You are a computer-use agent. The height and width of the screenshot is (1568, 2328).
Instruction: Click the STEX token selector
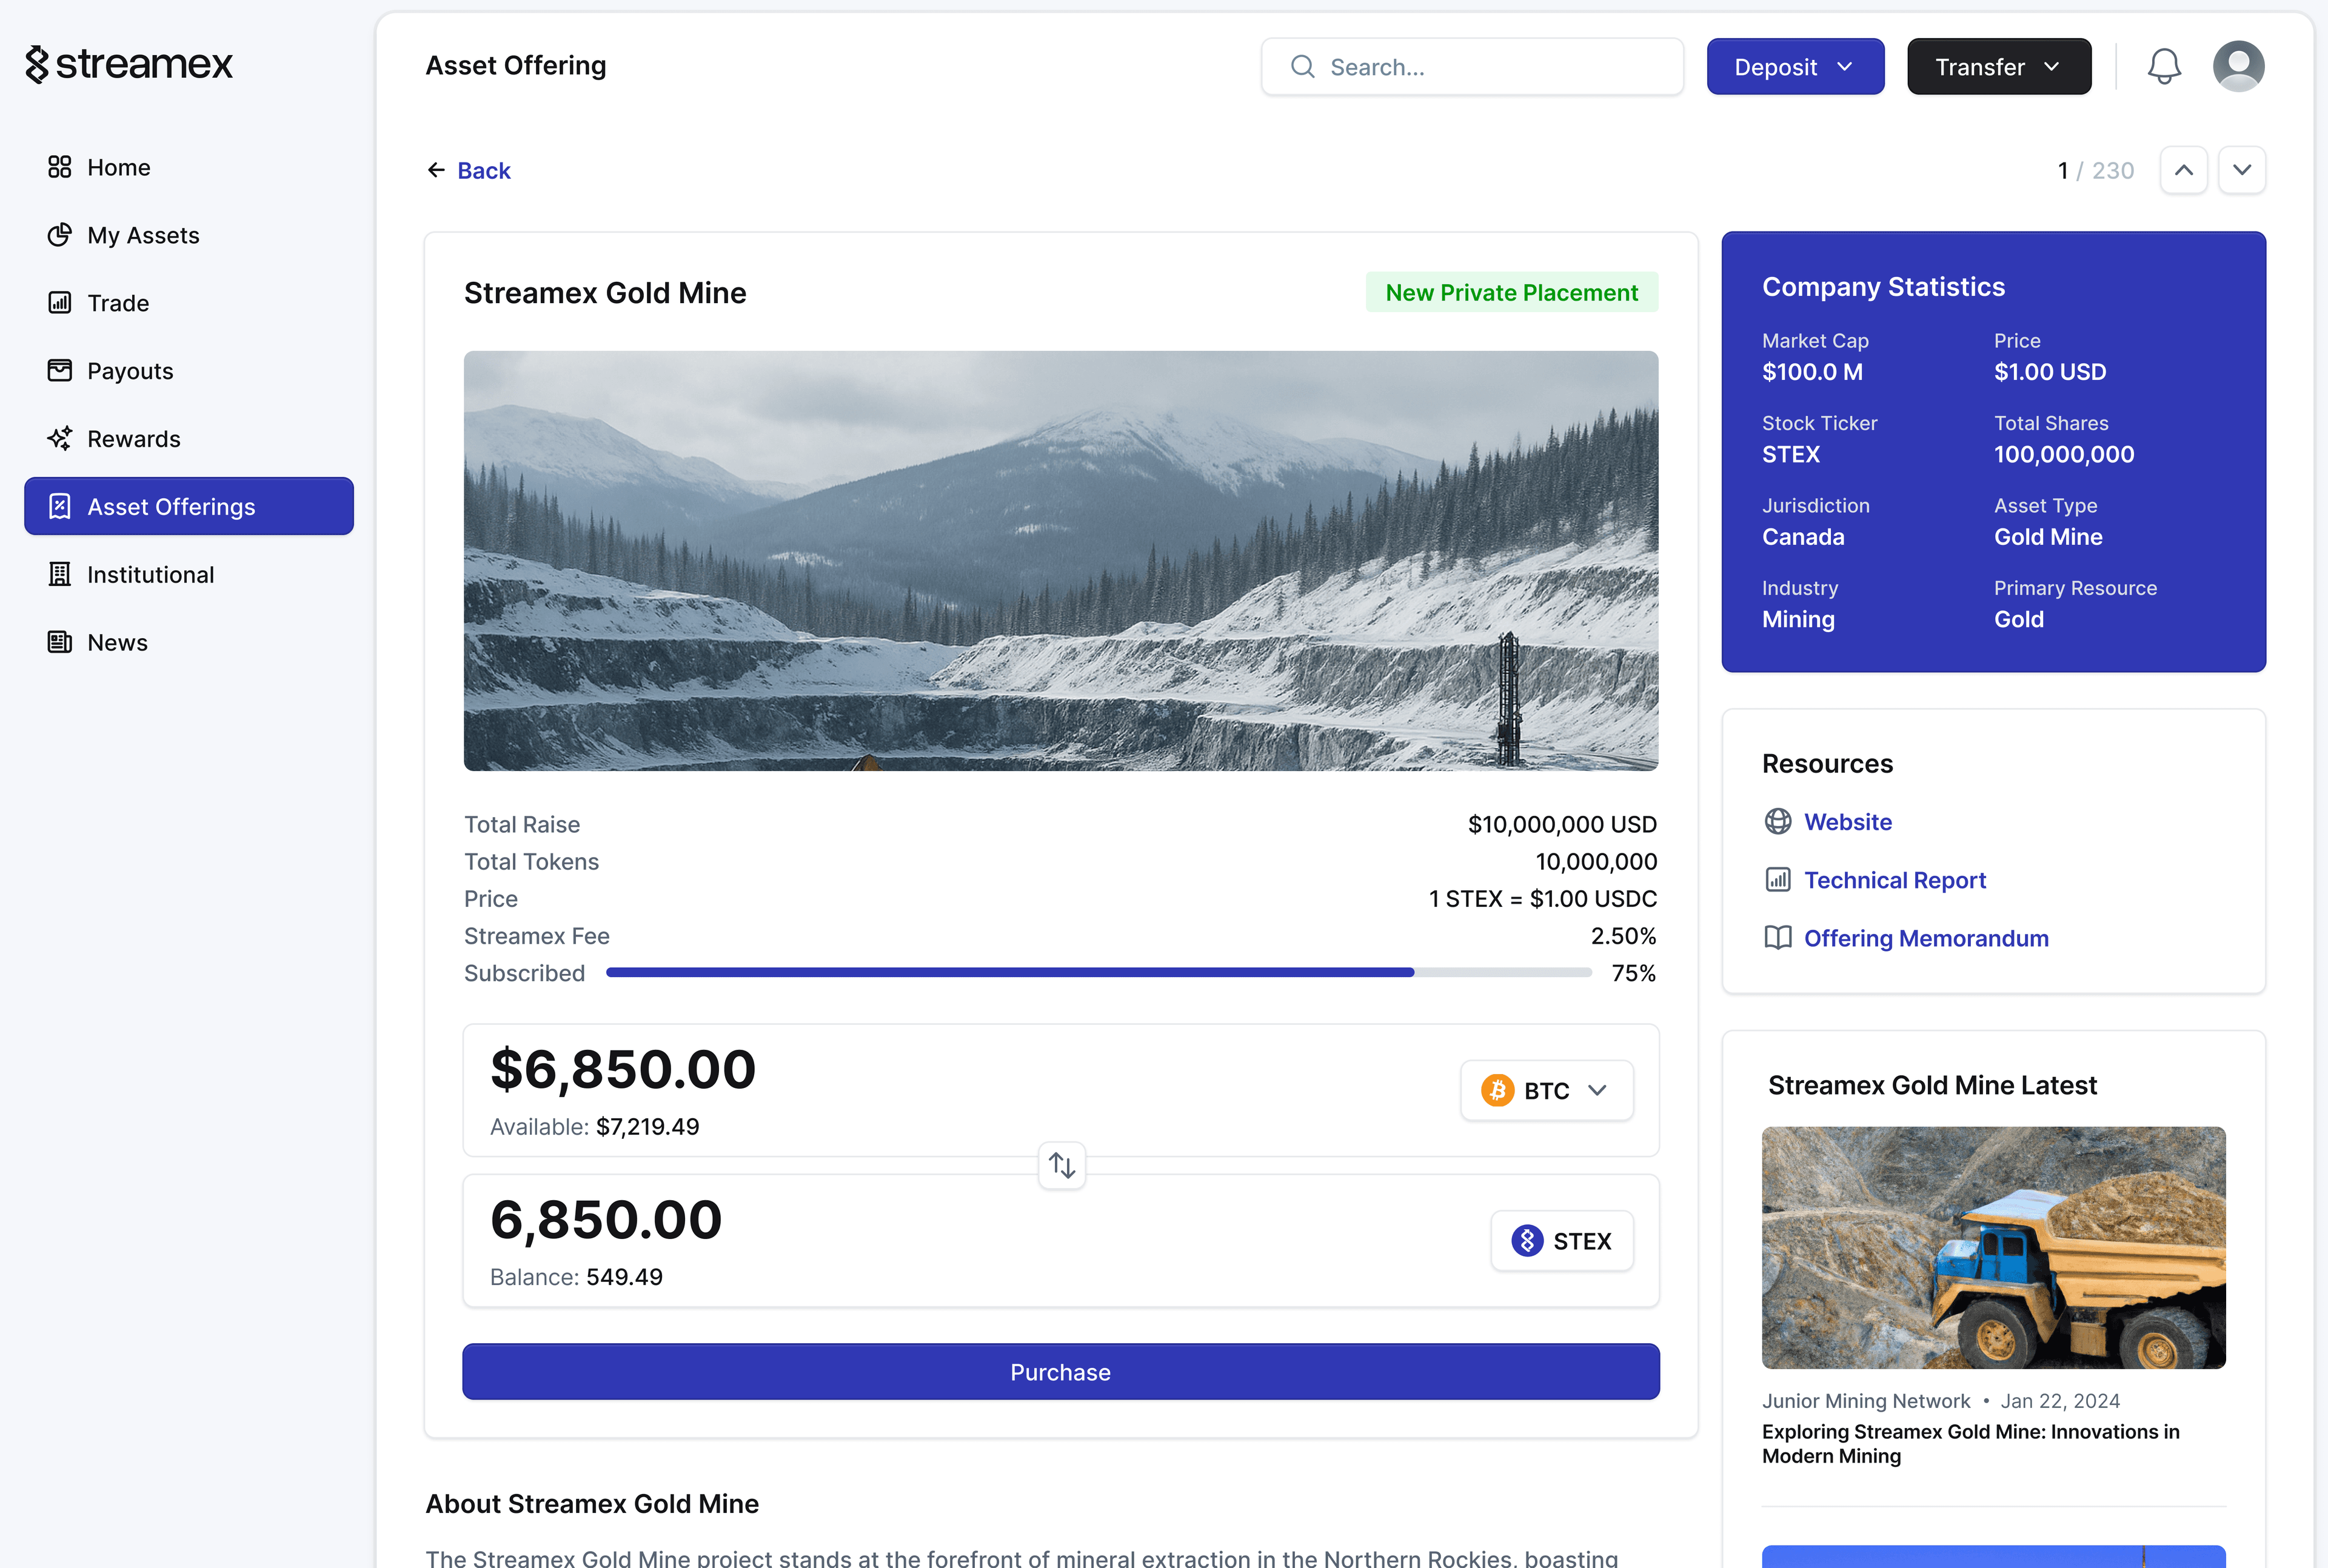coord(1562,1241)
